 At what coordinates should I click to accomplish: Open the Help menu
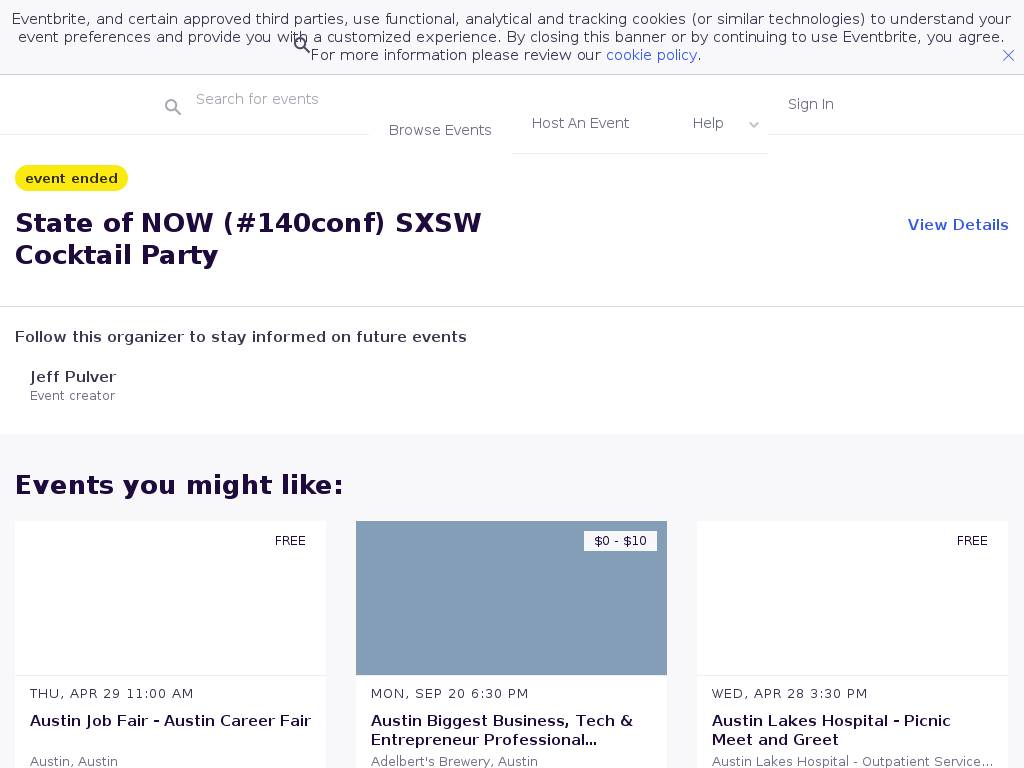[708, 123]
